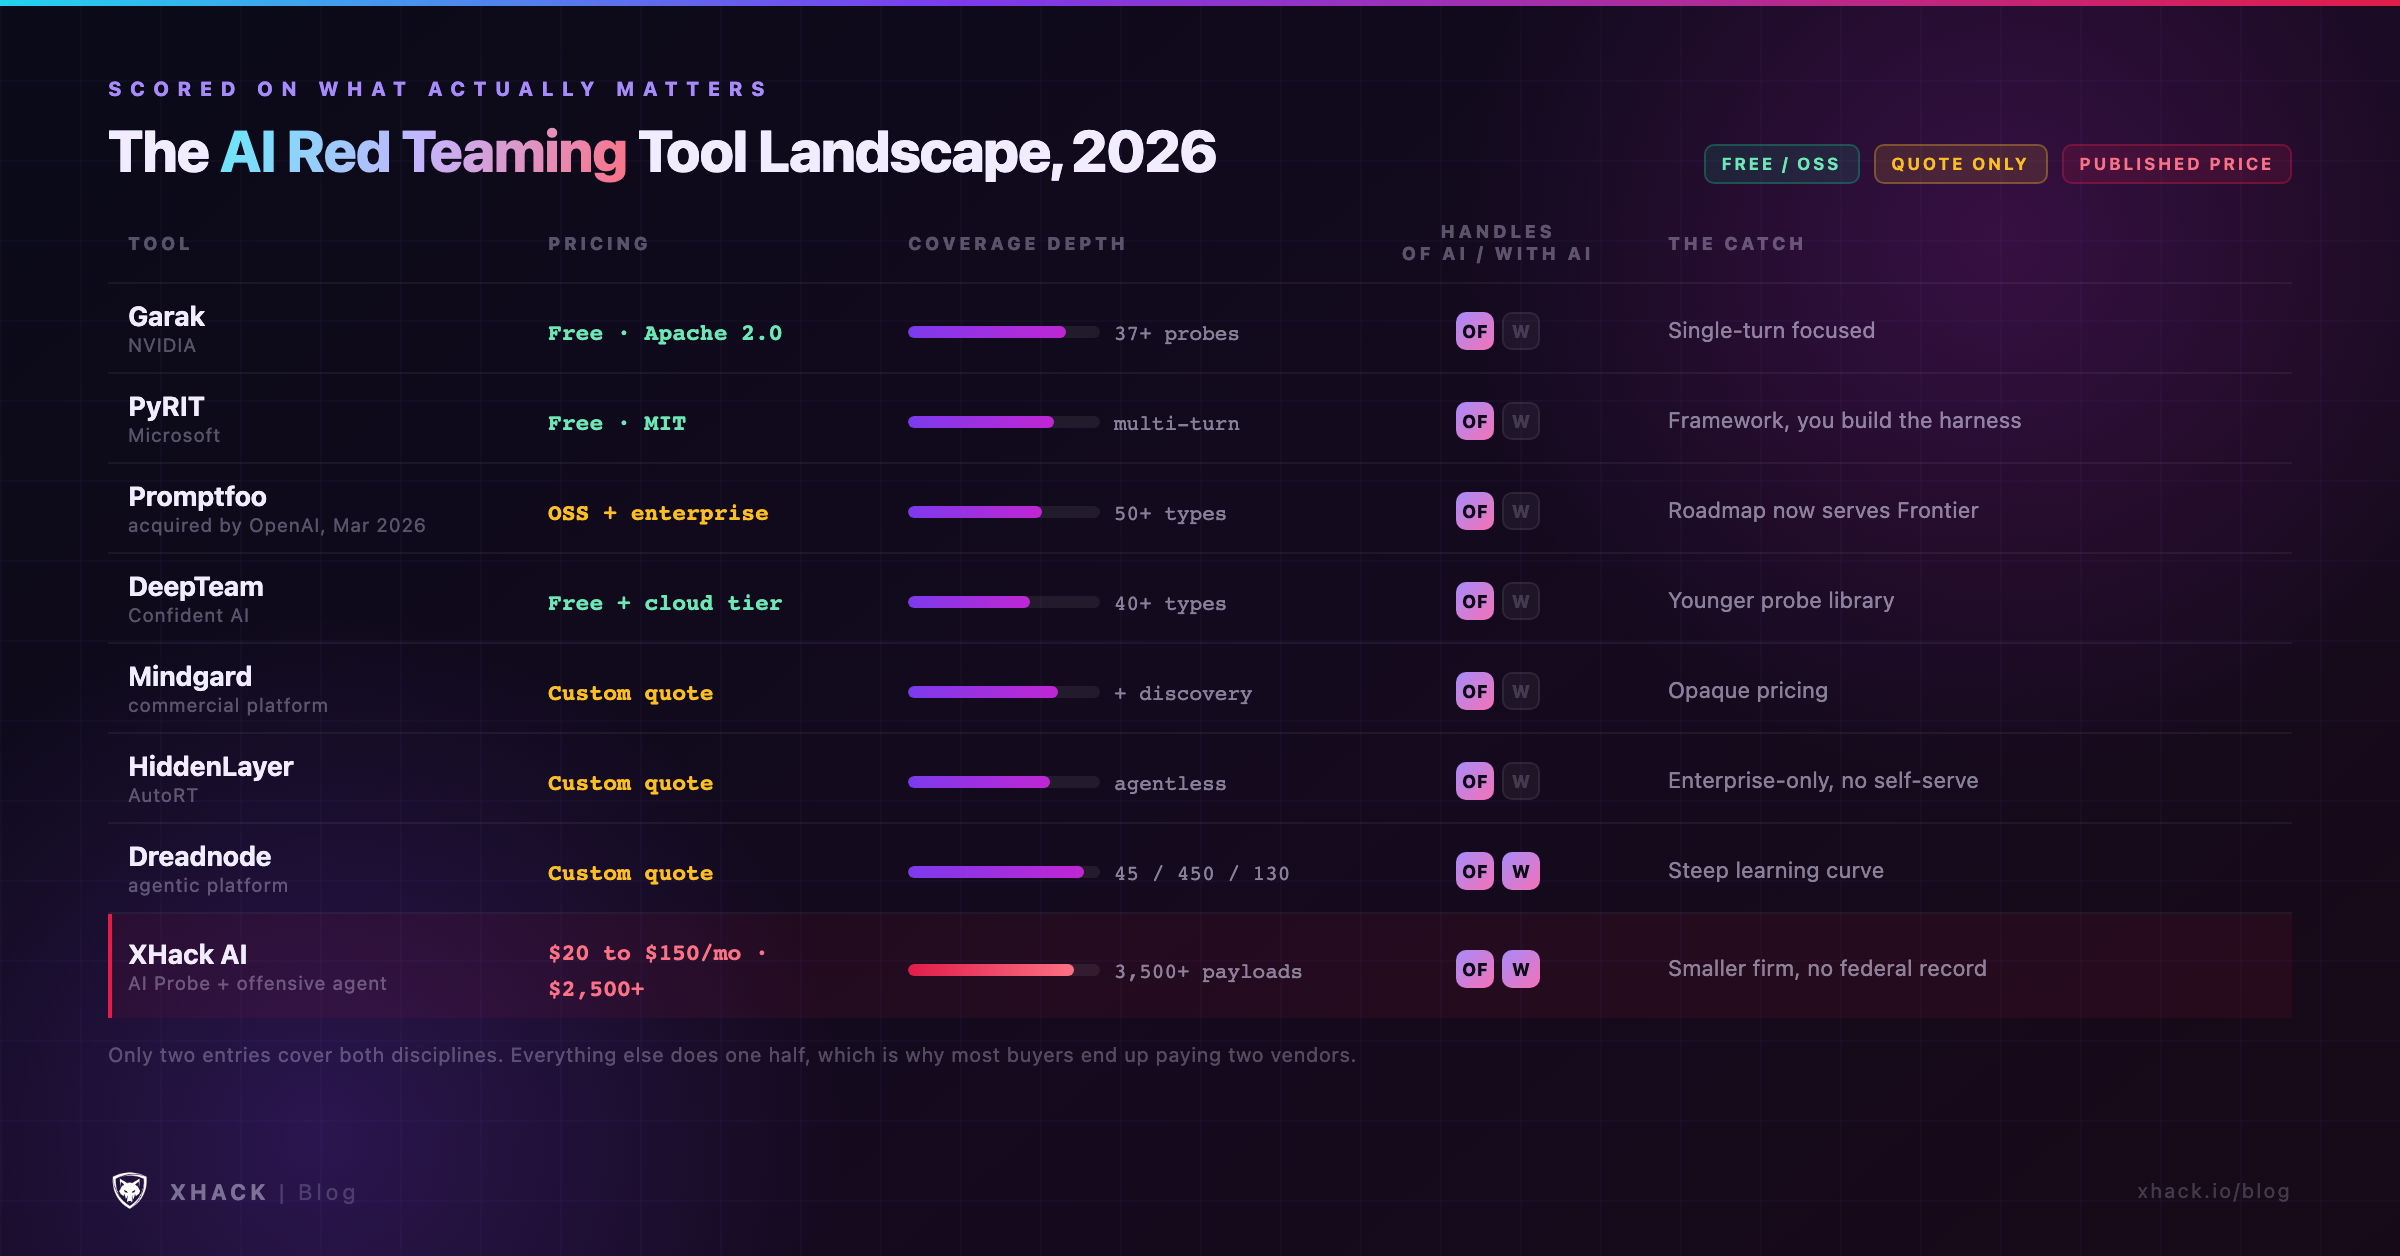Click the OF badge in Promptfoo row

(1475, 511)
